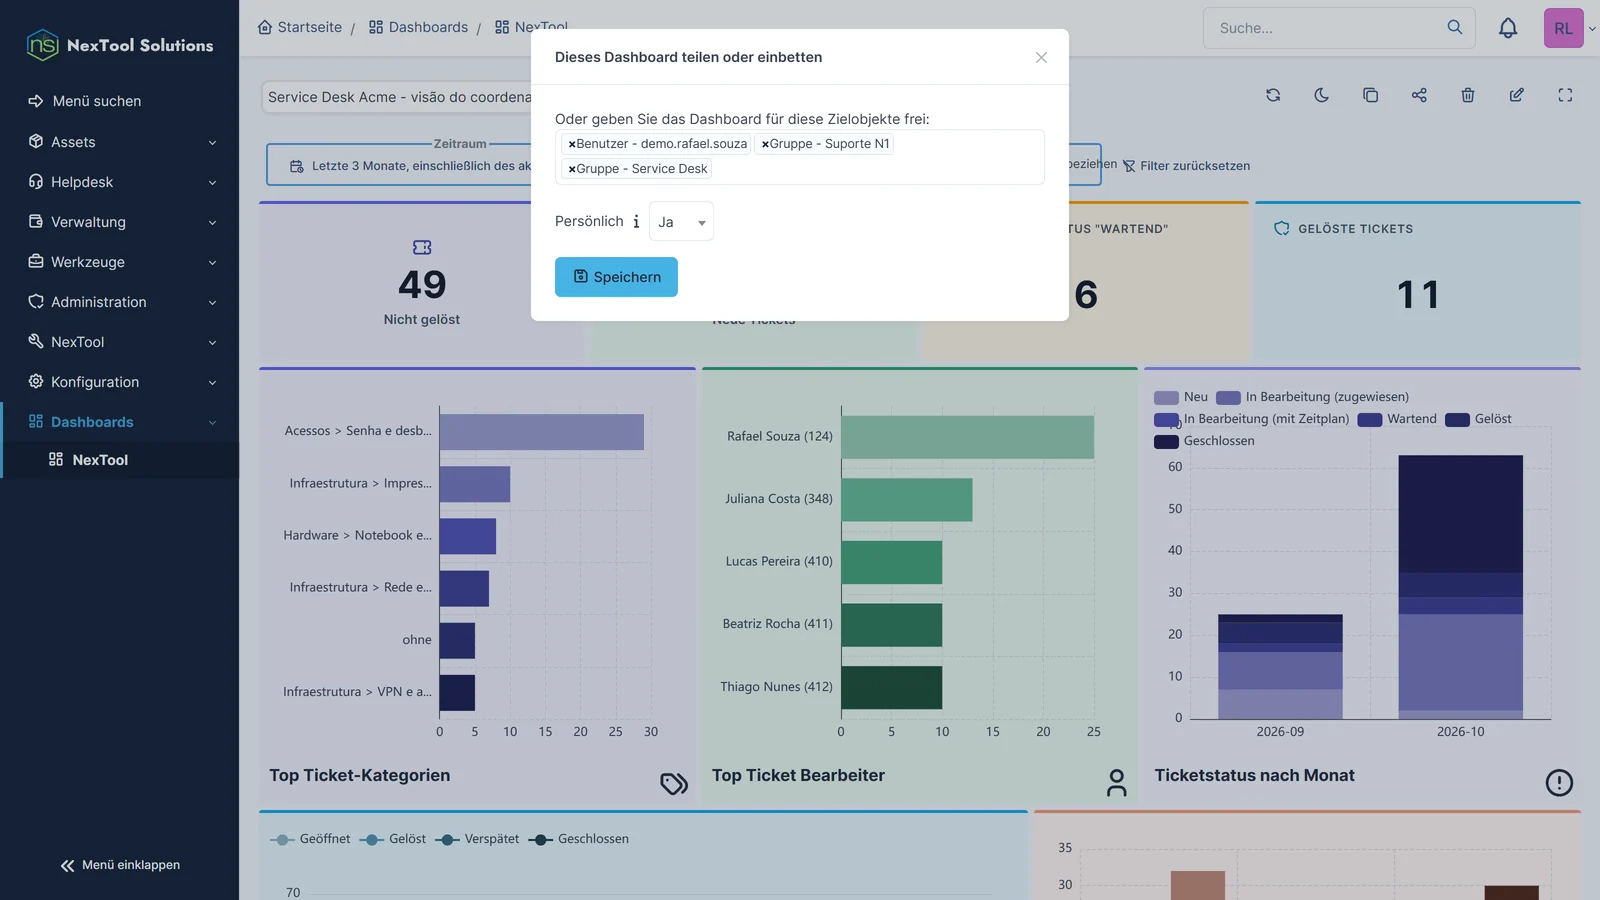Go to Startseite breadcrumb

point(300,27)
